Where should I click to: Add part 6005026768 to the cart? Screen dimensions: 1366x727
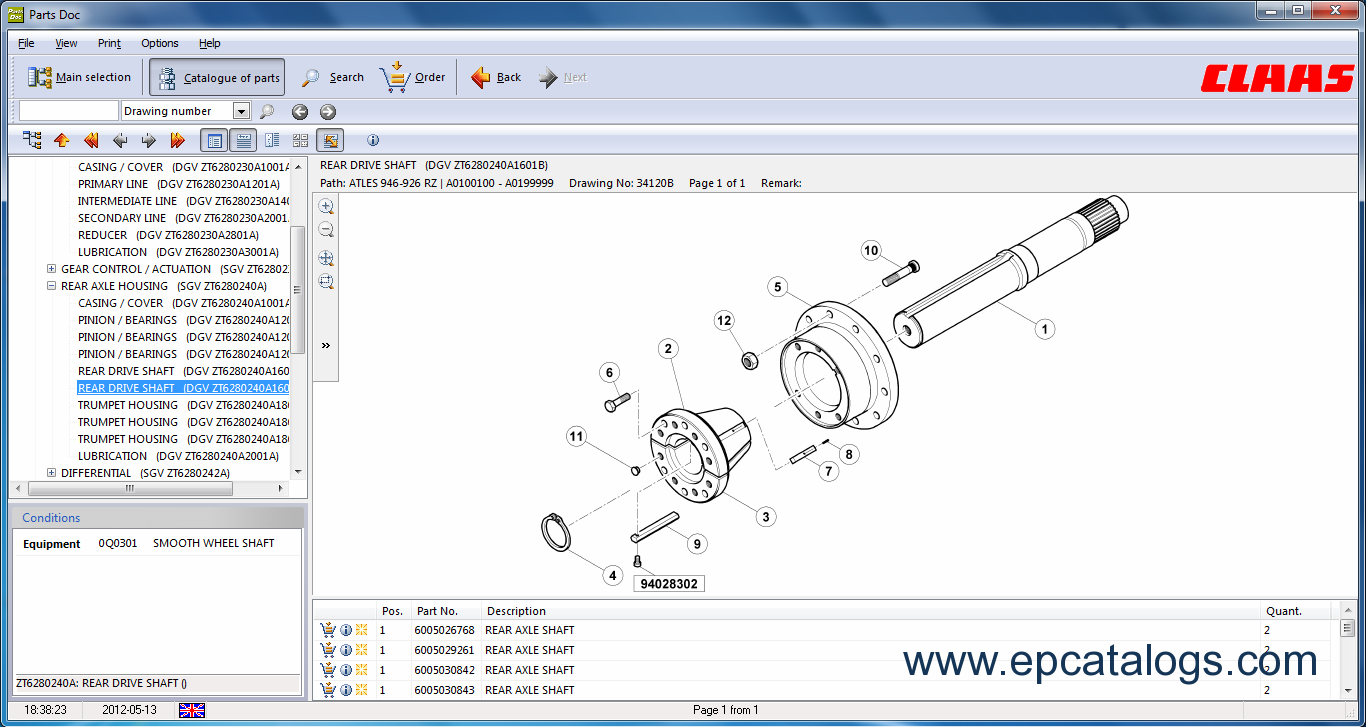click(327, 630)
